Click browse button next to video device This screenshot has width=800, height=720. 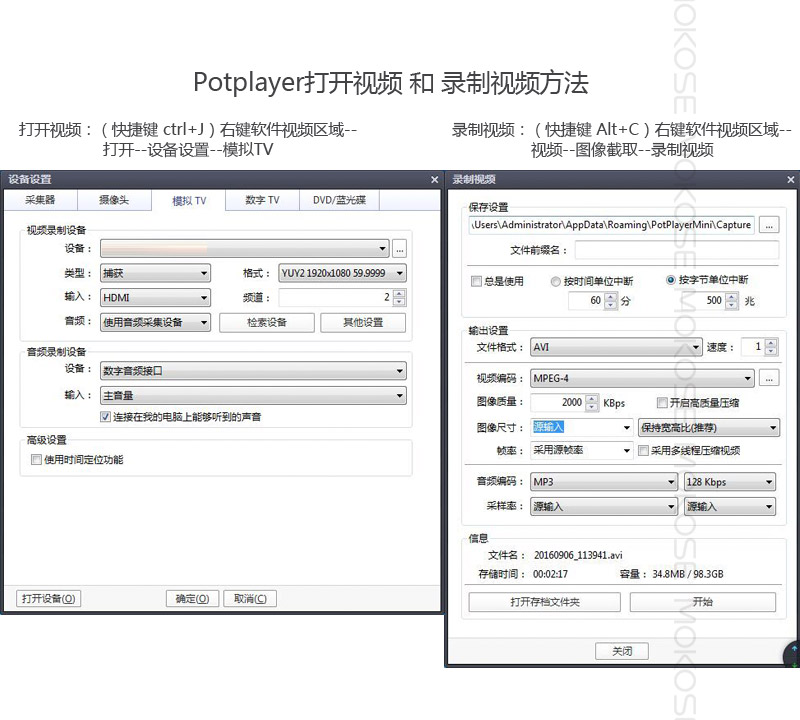point(399,249)
